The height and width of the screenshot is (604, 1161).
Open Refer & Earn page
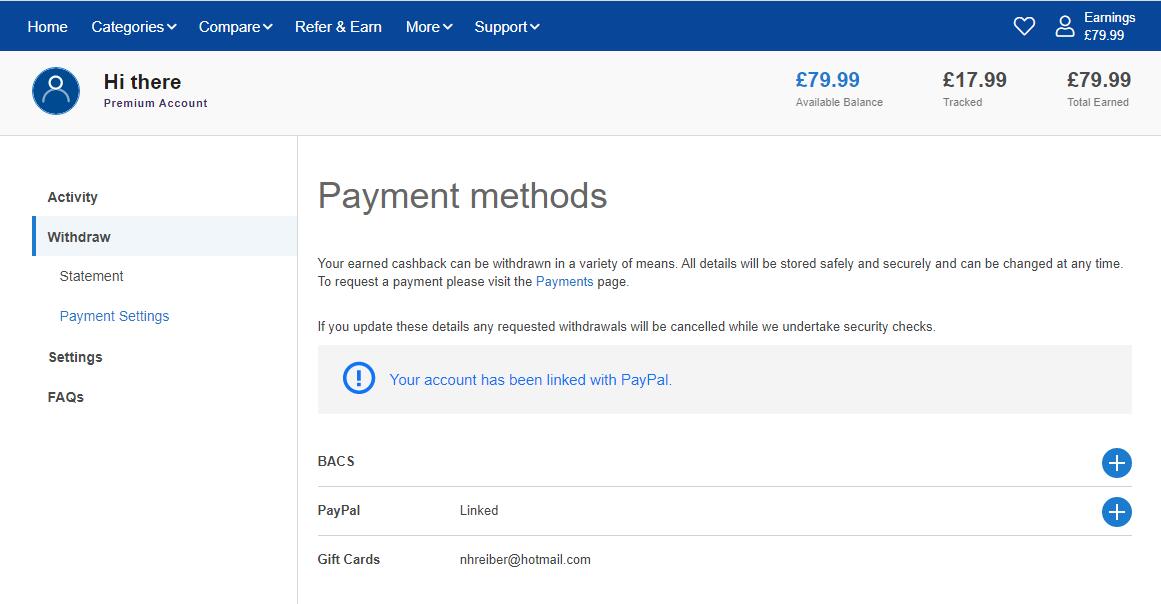pyautogui.click(x=338, y=27)
